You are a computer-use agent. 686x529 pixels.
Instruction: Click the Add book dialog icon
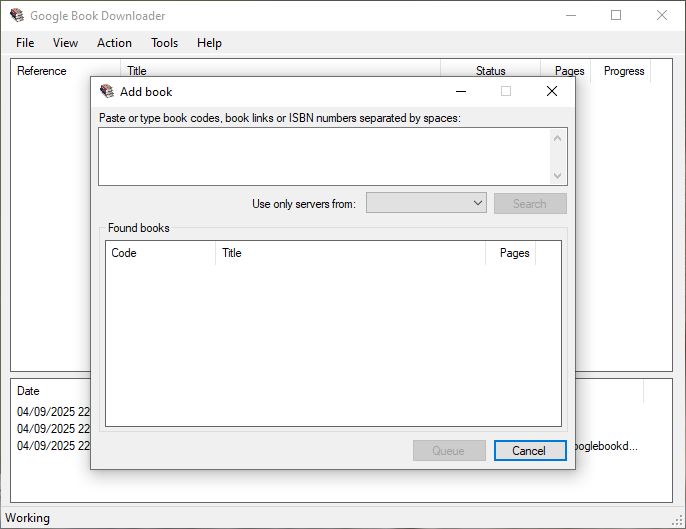tap(107, 91)
